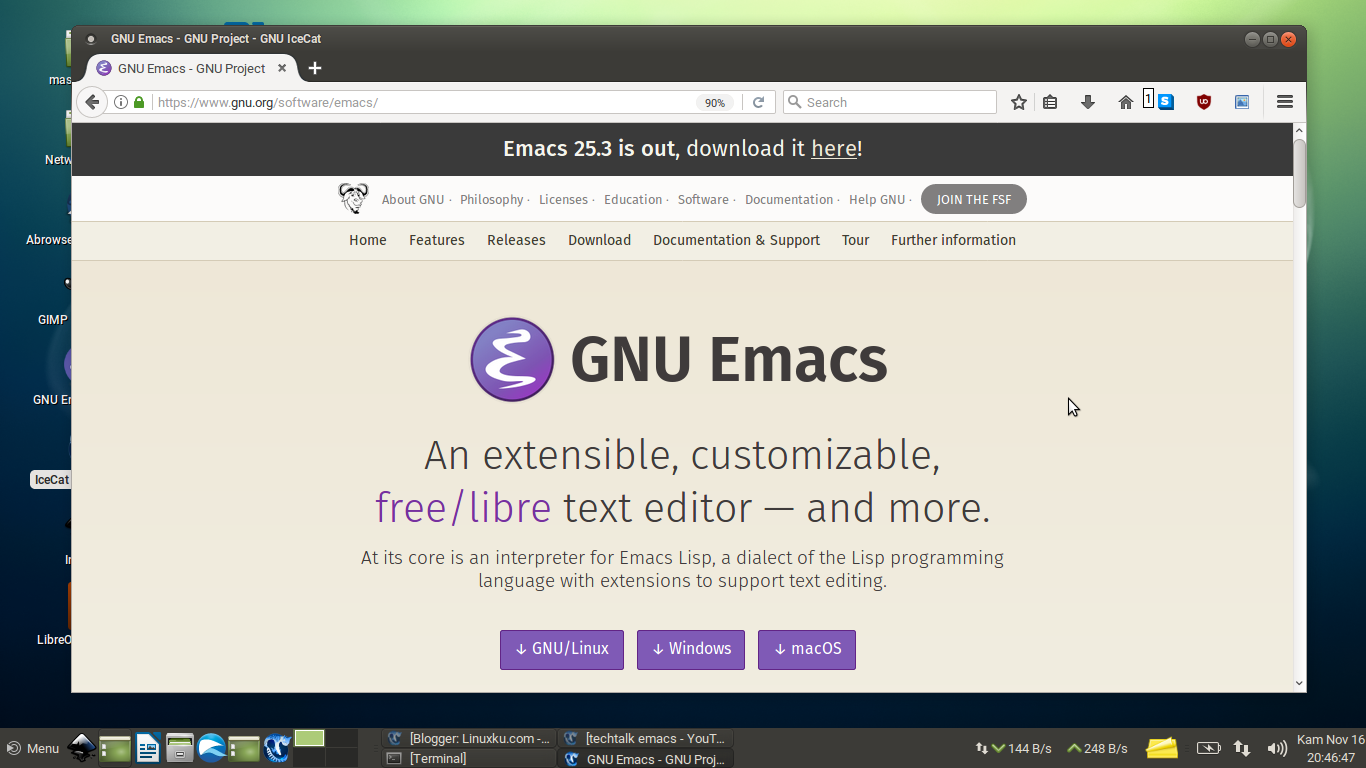Viewport: 1366px width, 768px height.
Task: Click the 'here' download link in banner
Action: coord(834,149)
